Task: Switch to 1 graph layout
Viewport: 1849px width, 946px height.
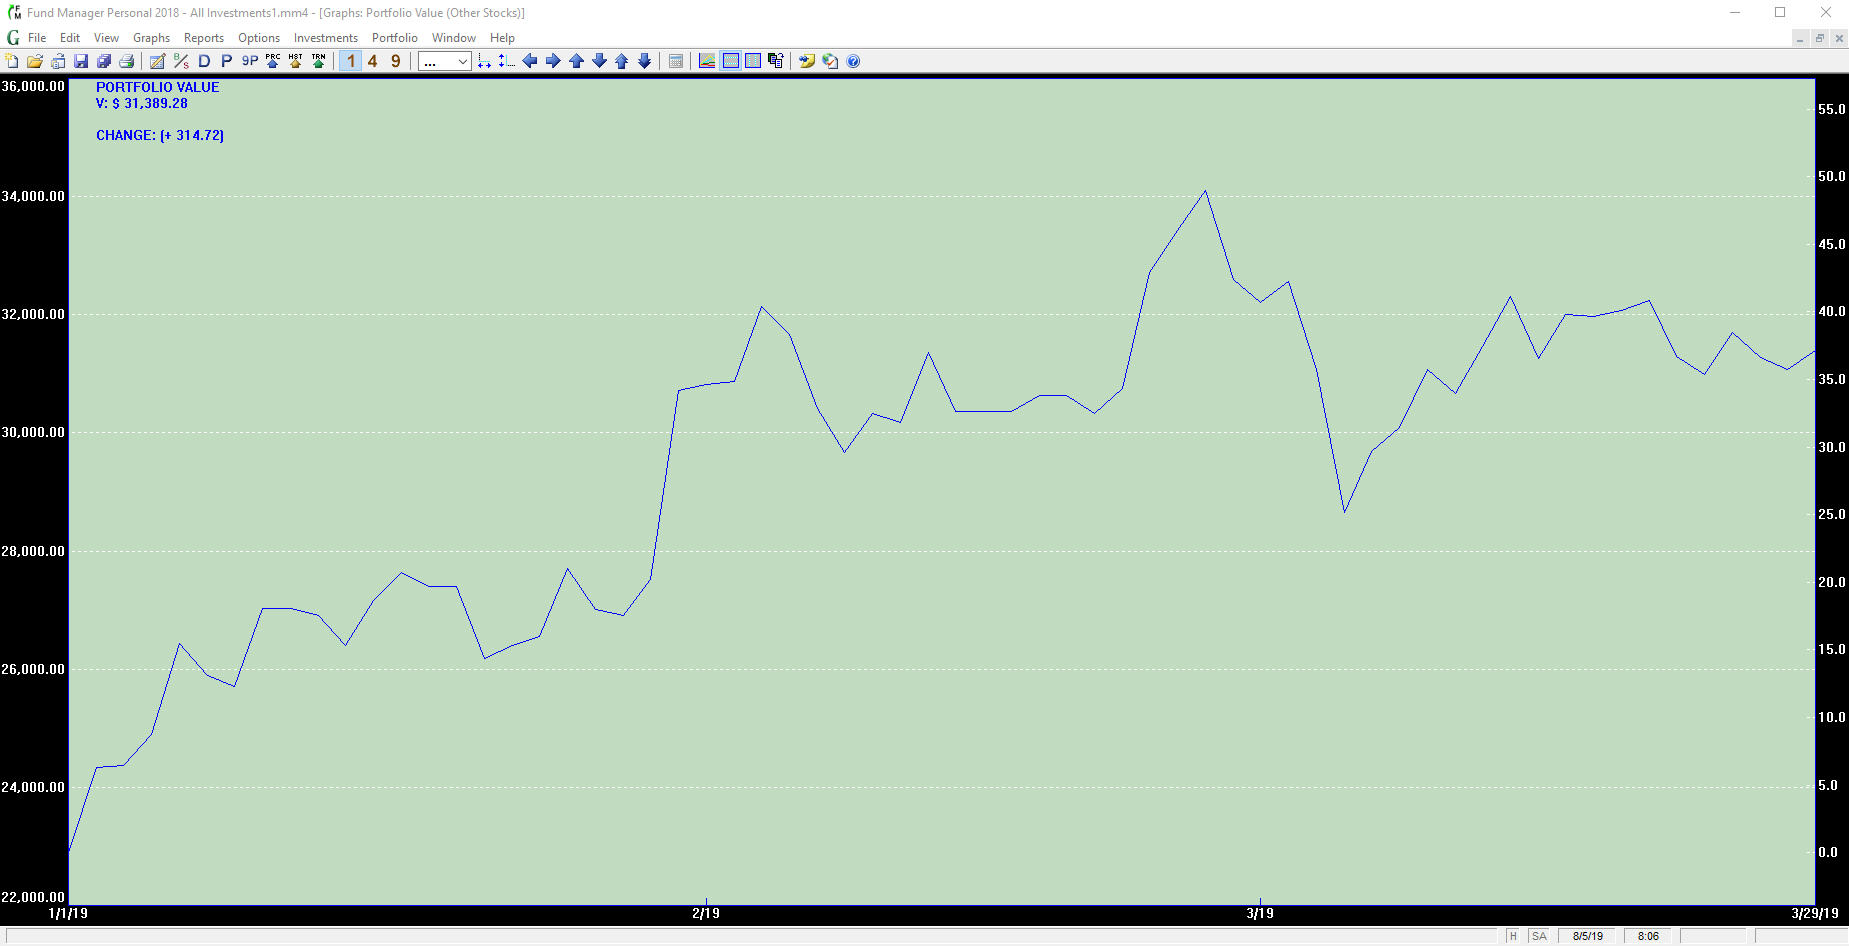Action: point(350,61)
